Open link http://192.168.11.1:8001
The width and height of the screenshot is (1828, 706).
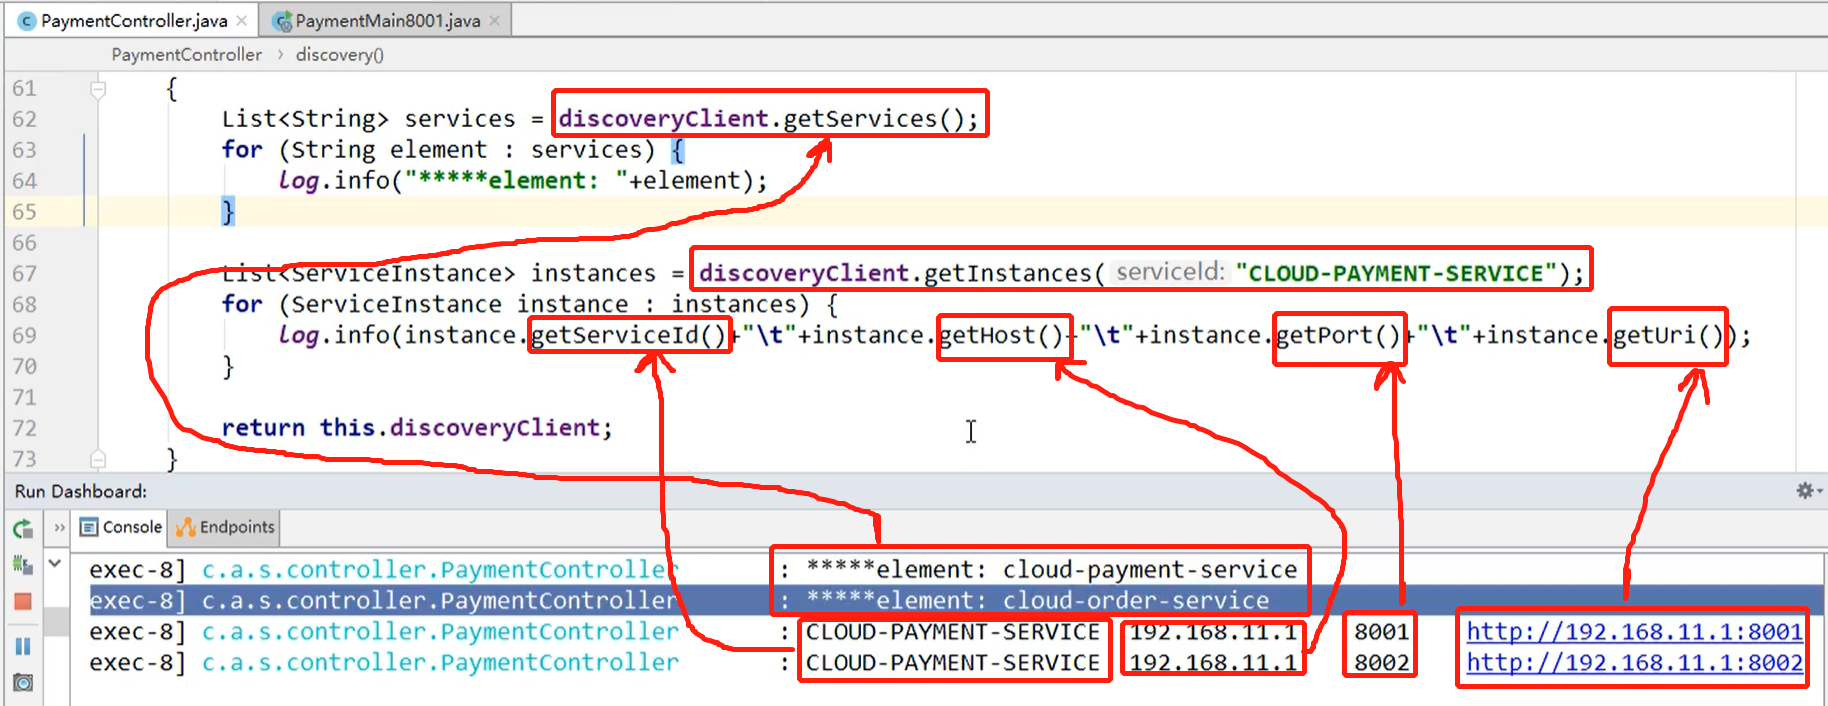point(1634,632)
